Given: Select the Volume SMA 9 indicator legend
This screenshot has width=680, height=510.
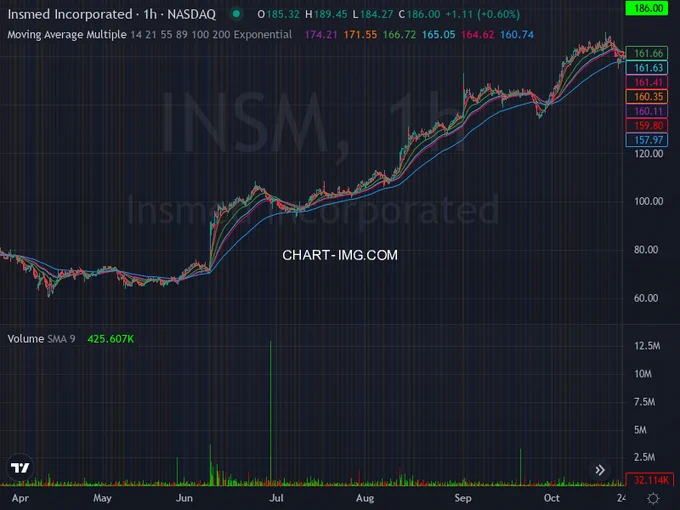Looking at the screenshot, I should tap(40, 339).
